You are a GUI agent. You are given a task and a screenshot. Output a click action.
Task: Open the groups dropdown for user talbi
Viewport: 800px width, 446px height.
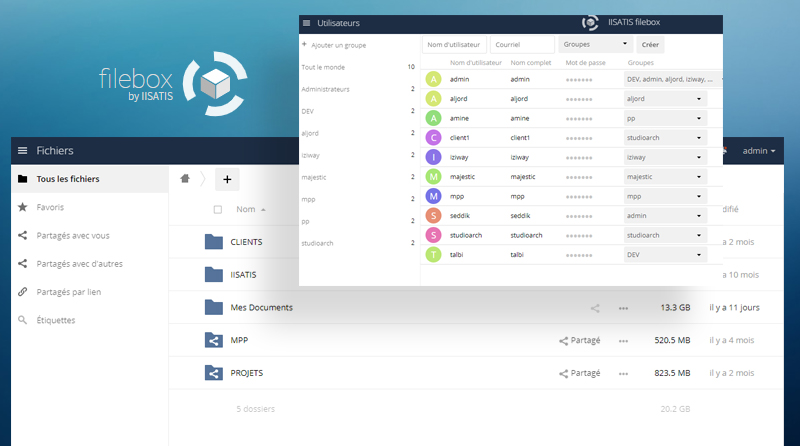click(x=665, y=254)
